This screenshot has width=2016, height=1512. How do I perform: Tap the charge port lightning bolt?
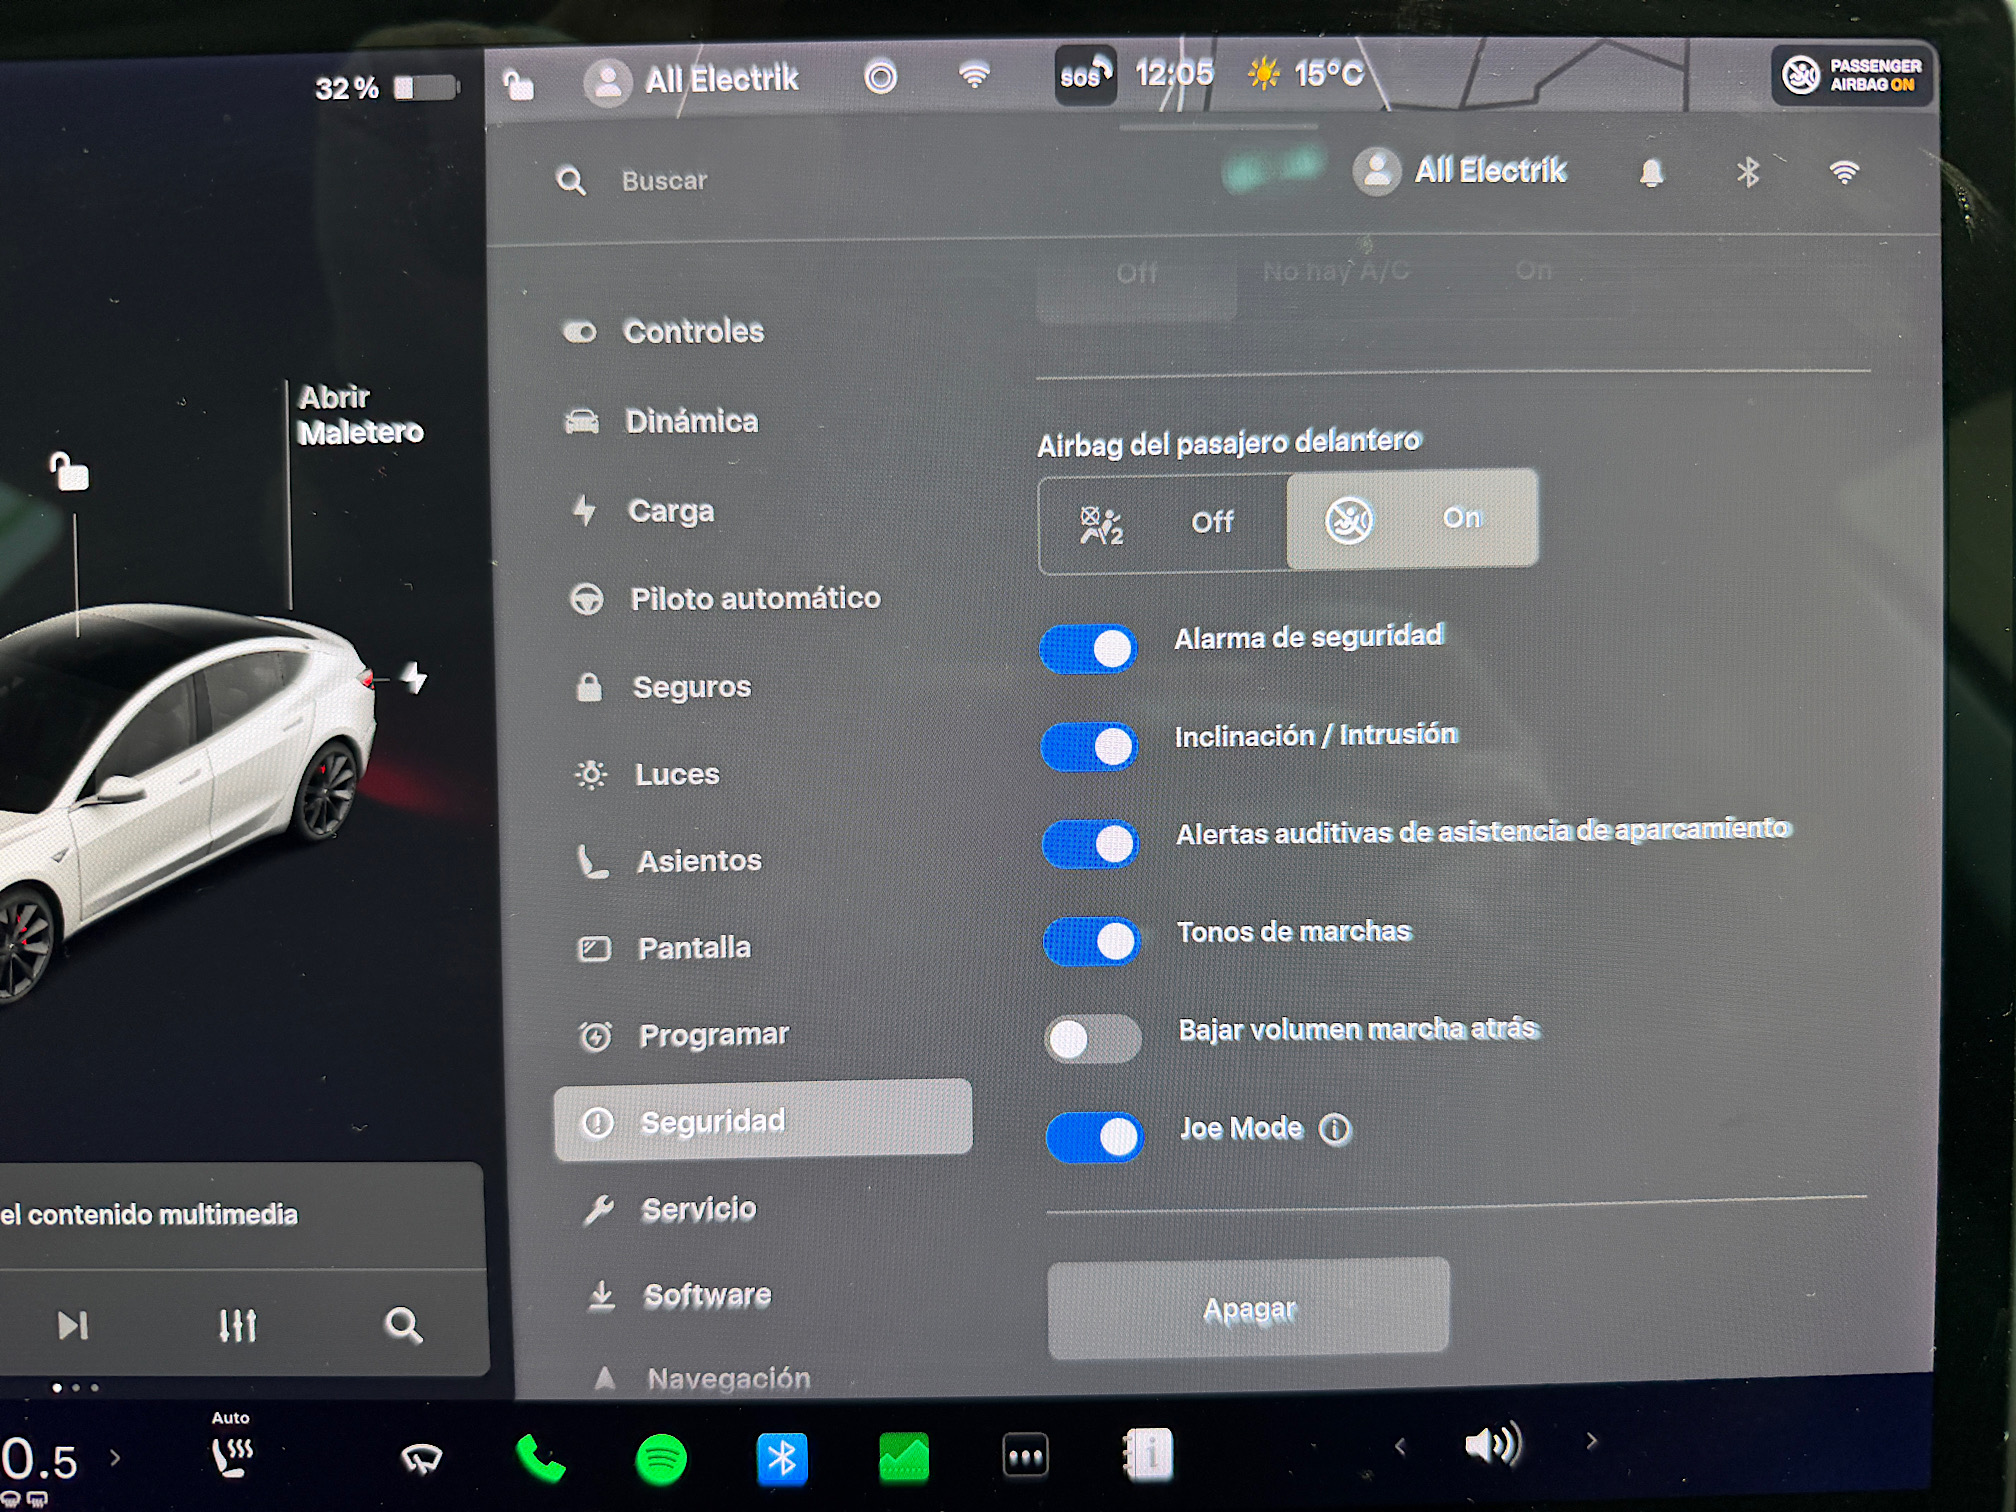(414, 678)
